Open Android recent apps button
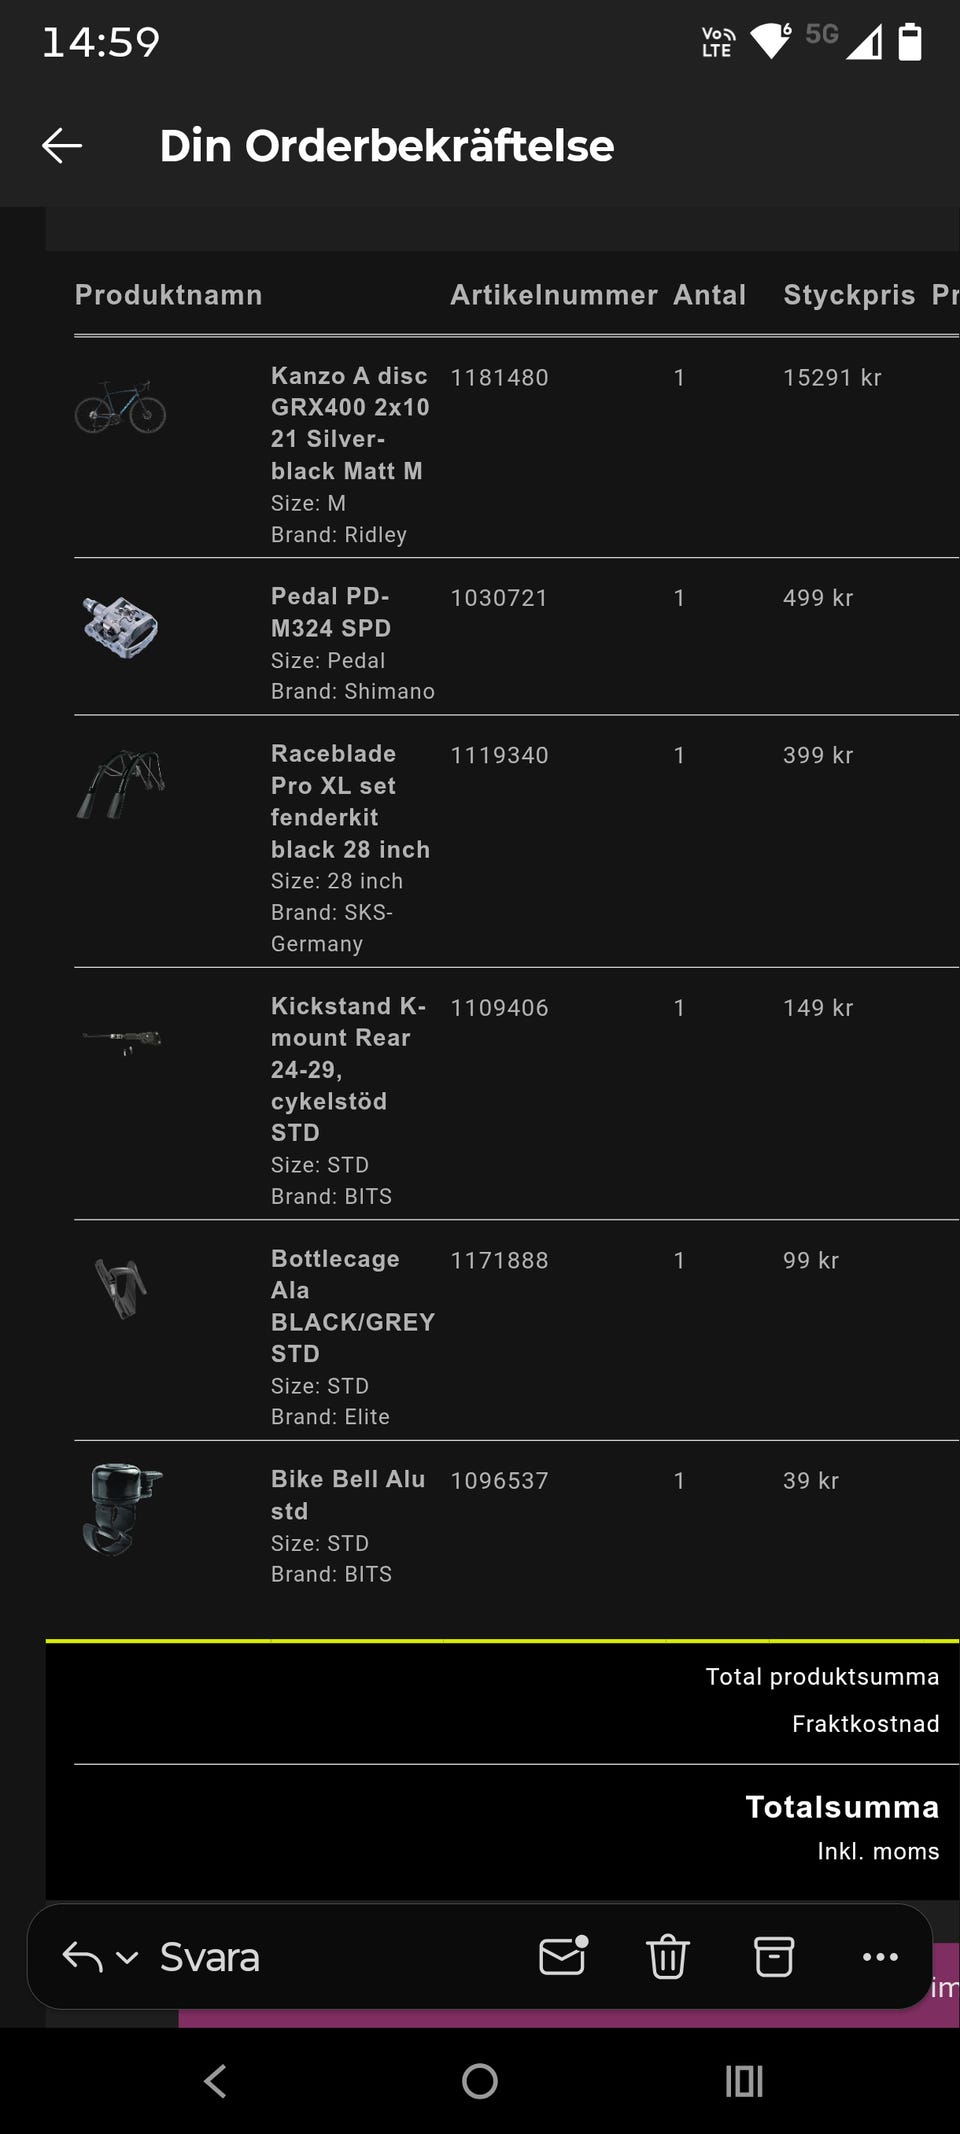The width and height of the screenshot is (960, 2134). (x=744, y=2081)
